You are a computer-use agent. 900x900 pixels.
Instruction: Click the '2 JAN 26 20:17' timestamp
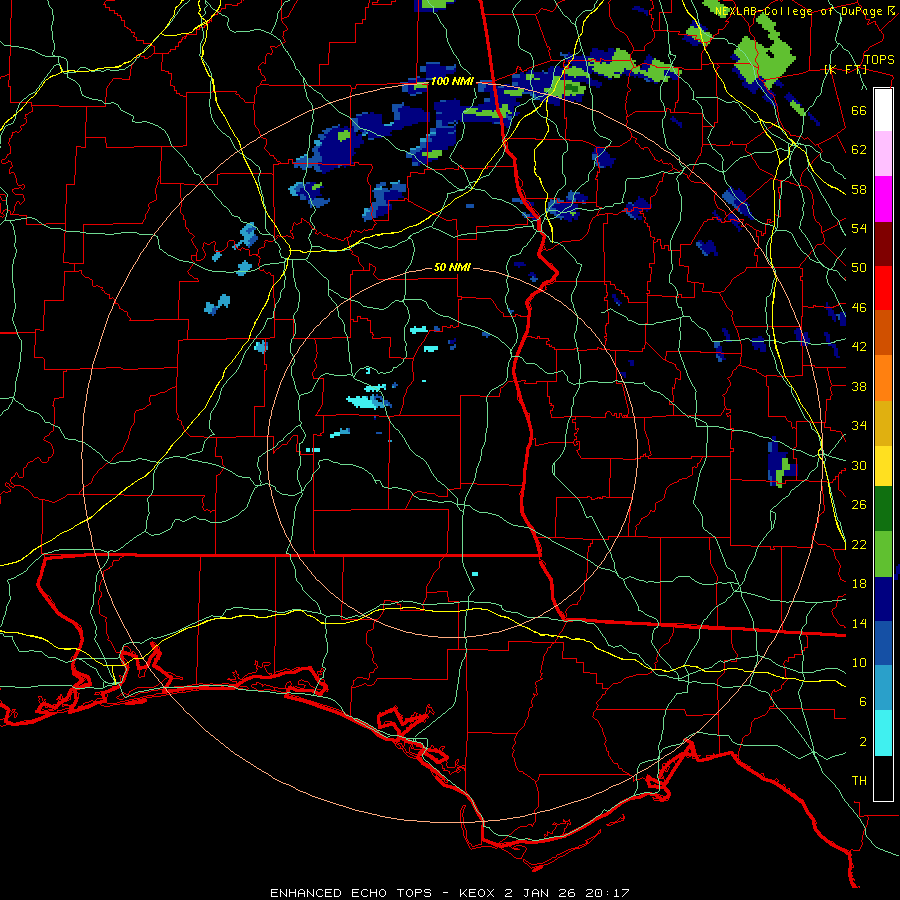point(568,893)
